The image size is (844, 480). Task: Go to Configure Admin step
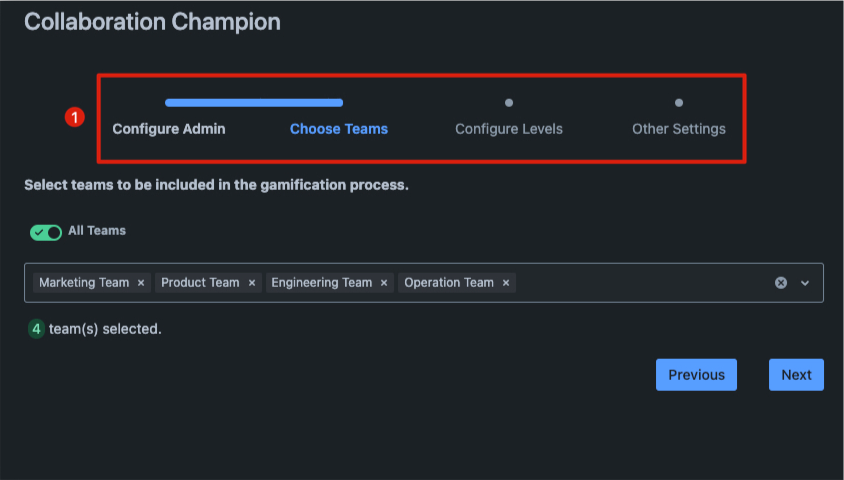click(169, 129)
